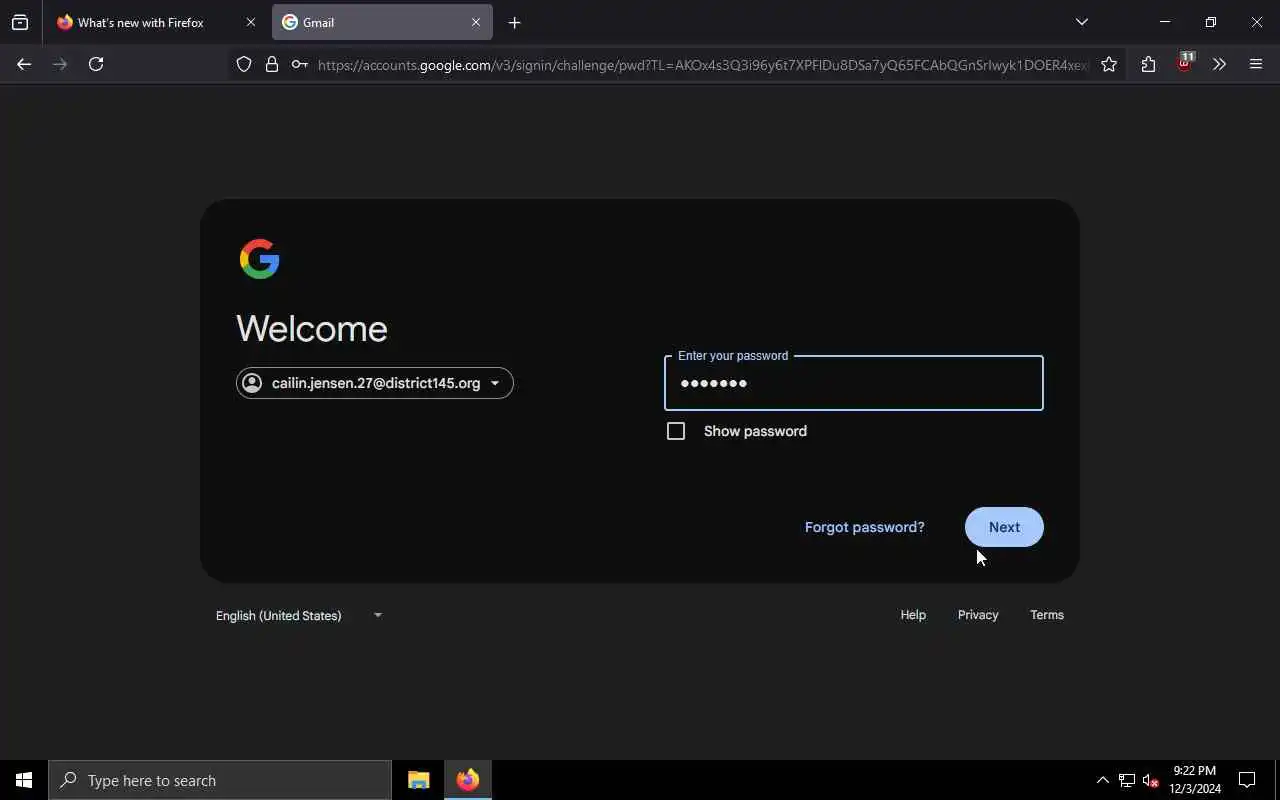Check the Show password box
Viewport: 1280px width, 800px height.
coord(676,431)
